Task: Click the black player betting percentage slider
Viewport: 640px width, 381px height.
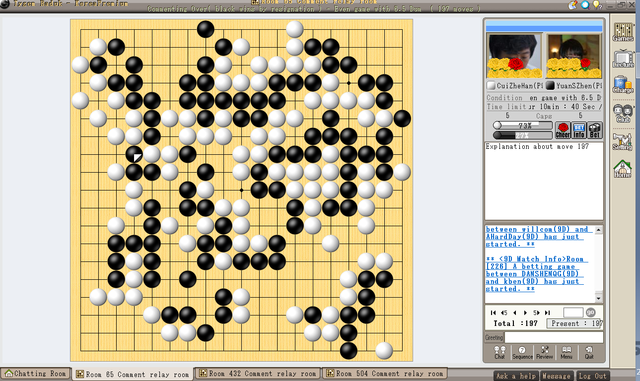Action: (x=522, y=135)
